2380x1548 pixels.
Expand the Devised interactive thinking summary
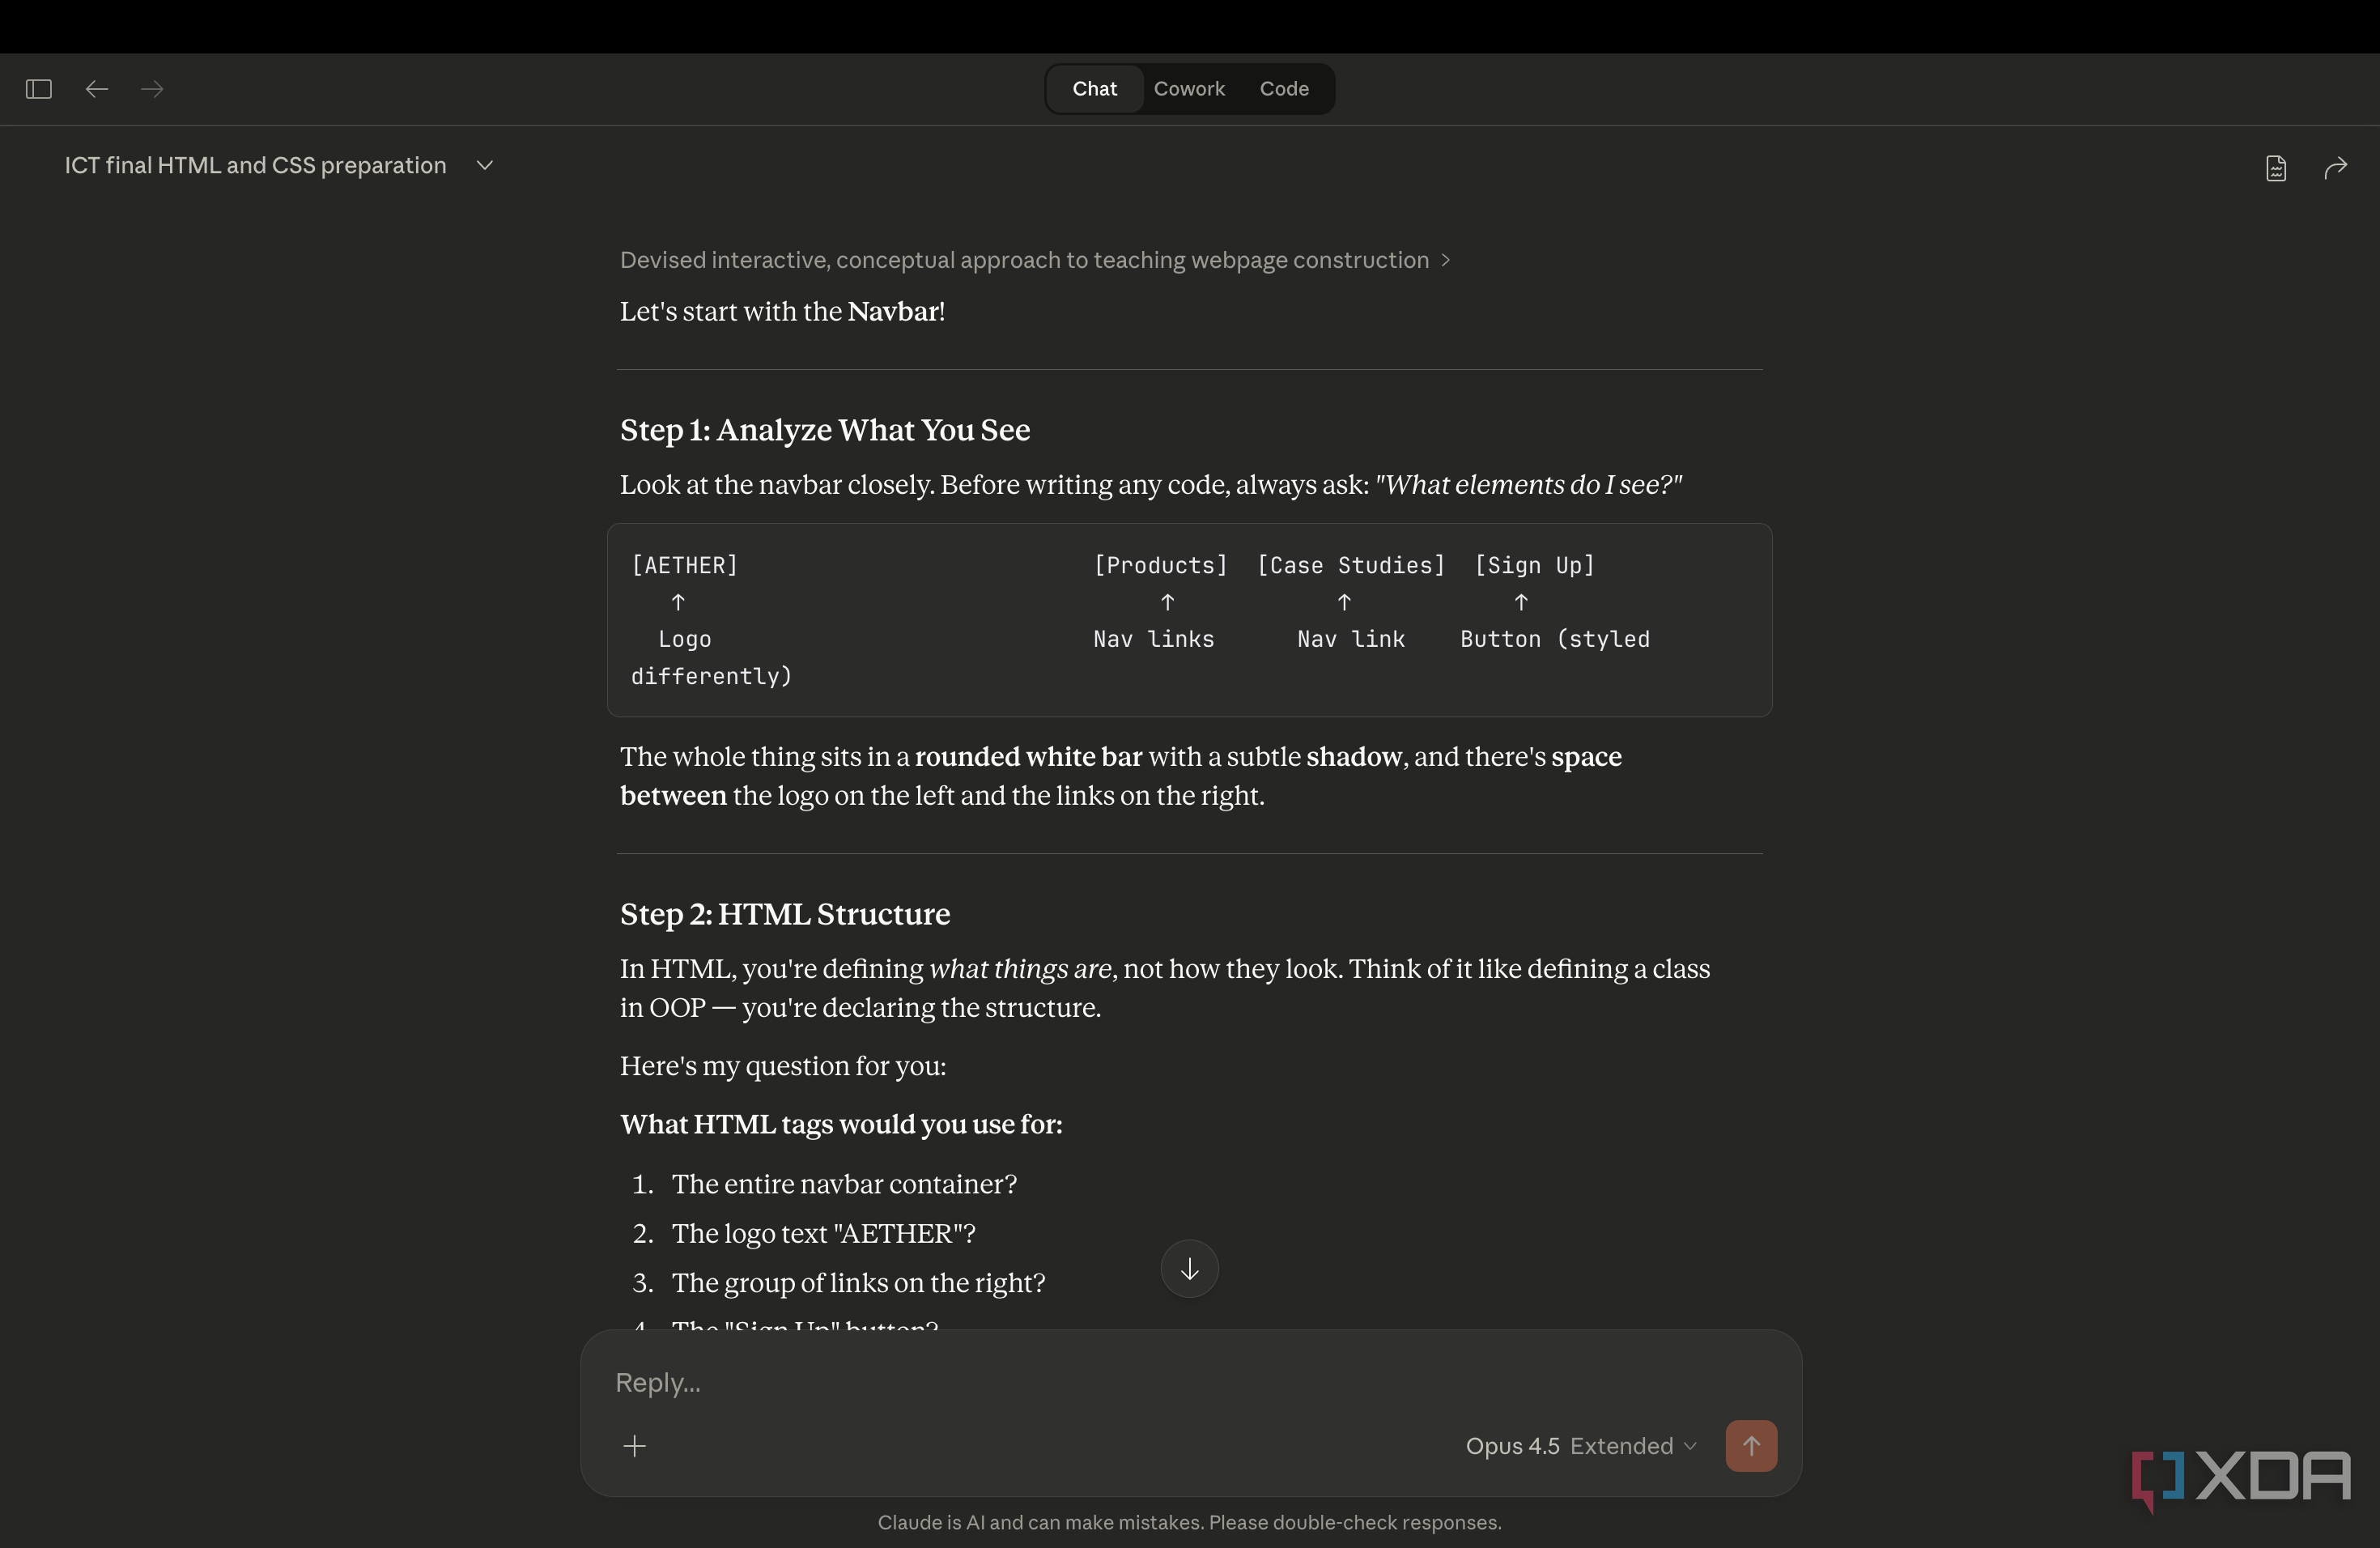pyautogui.click(x=1035, y=260)
